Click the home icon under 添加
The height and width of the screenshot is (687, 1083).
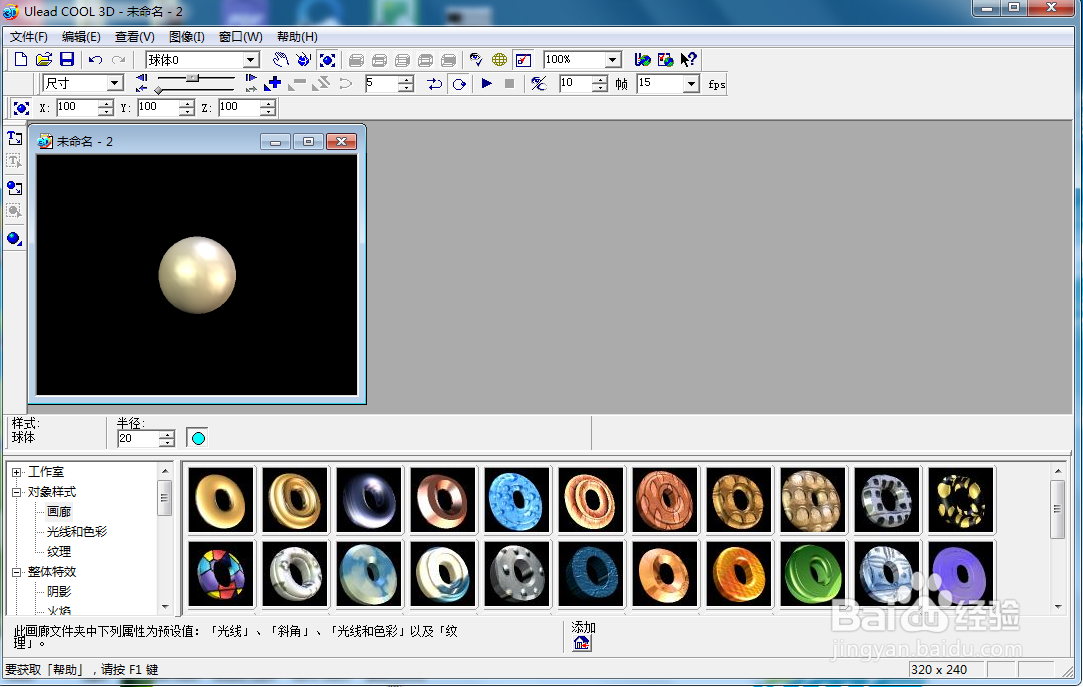pos(582,643)
